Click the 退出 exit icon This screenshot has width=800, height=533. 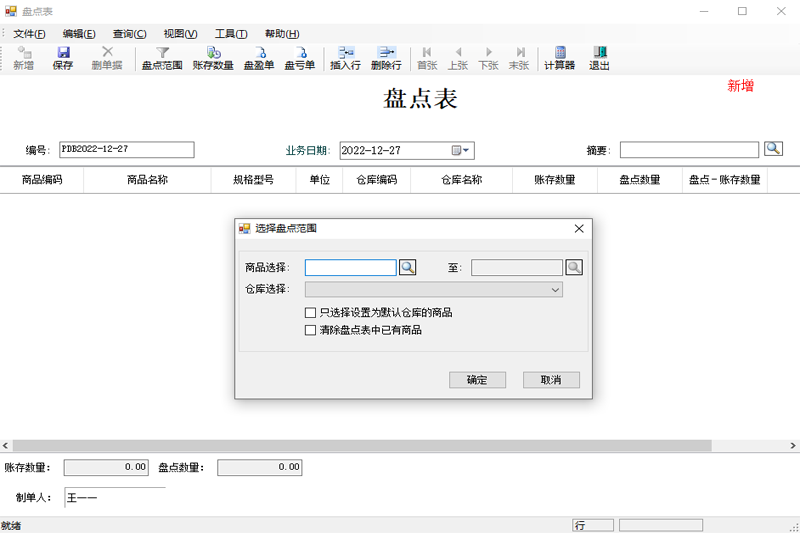coord(599,58)
